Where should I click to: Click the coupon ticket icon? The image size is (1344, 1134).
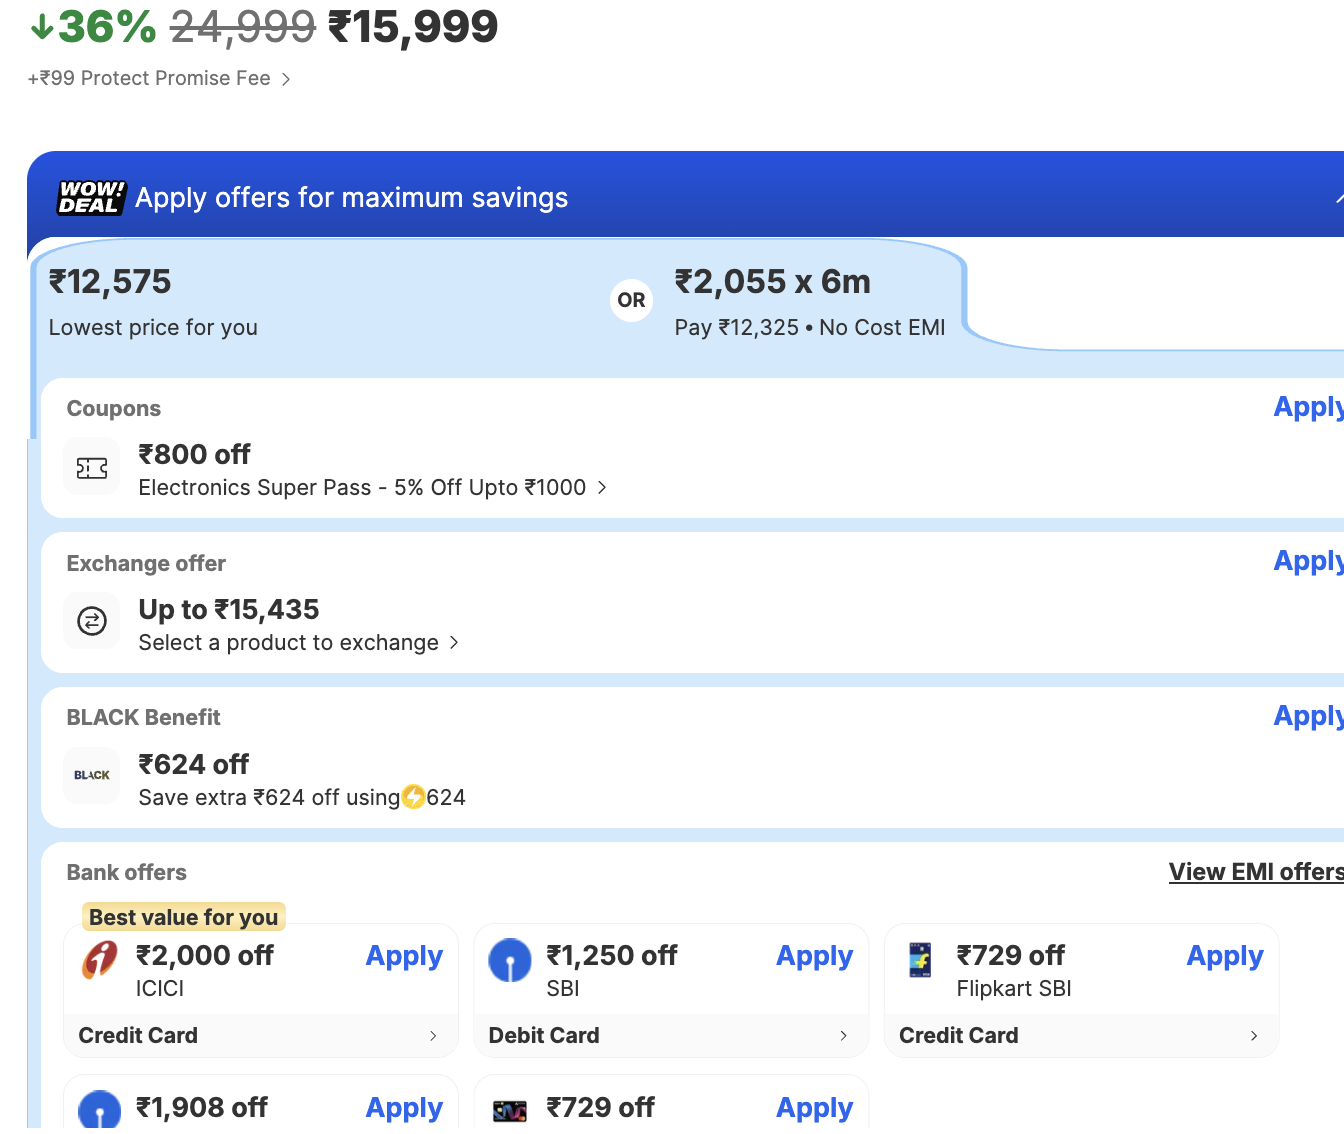92,468
